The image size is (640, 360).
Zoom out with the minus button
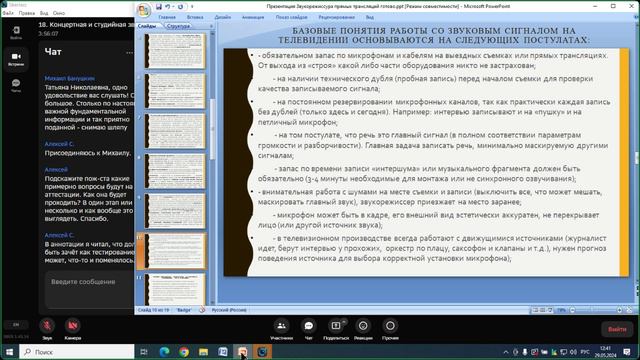(x=572, y=310)
